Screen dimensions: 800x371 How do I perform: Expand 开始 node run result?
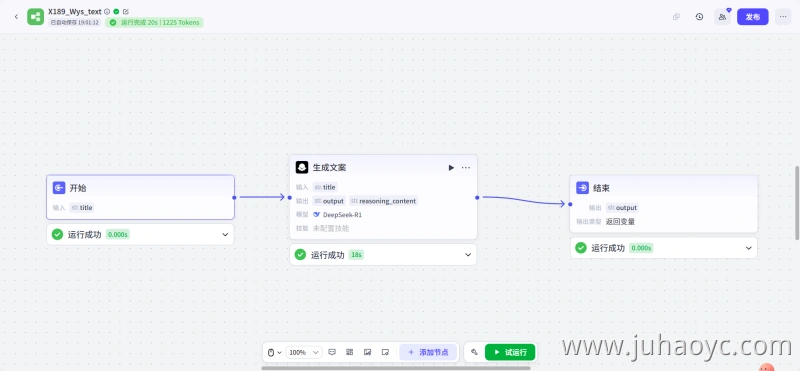coord(225,235)
